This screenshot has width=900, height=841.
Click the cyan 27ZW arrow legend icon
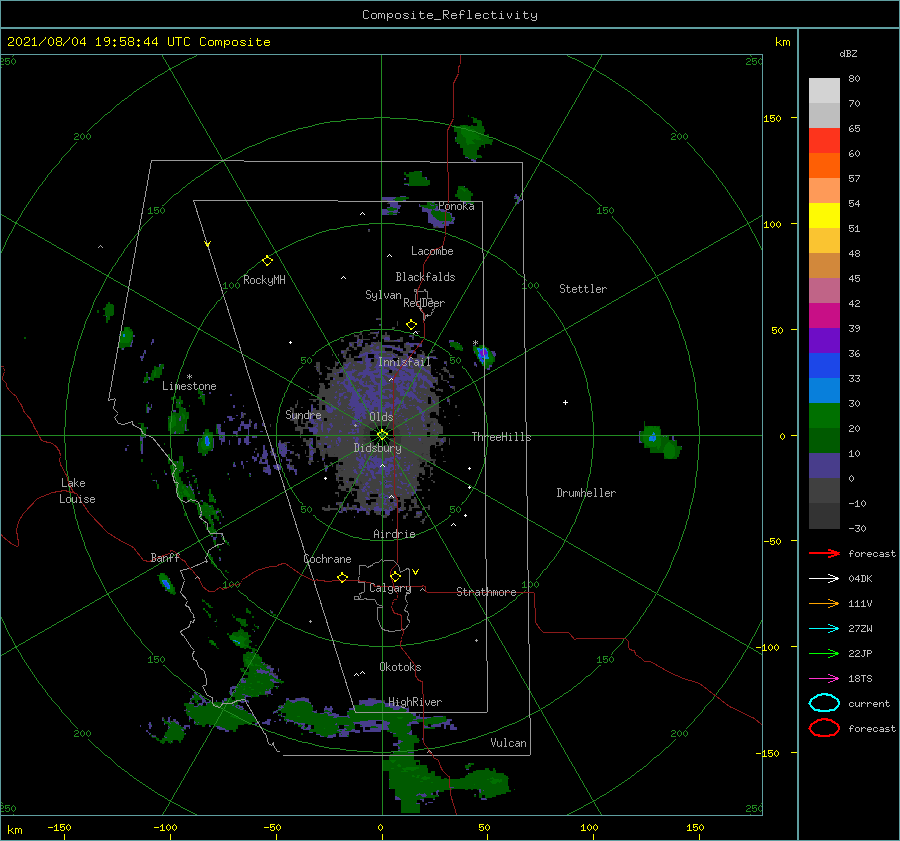824,629
